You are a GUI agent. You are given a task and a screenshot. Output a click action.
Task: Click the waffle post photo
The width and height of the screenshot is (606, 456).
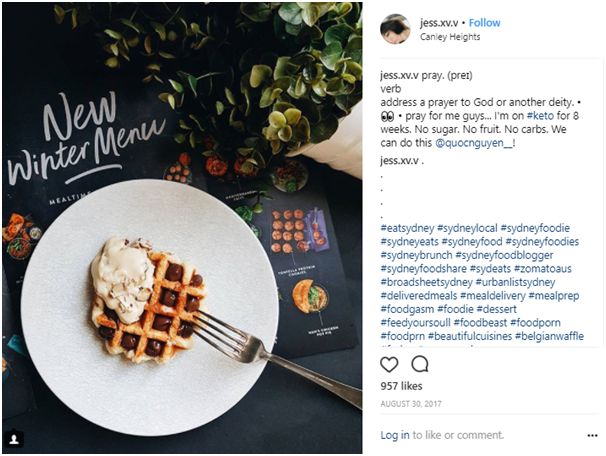click(x=182, y=228)
